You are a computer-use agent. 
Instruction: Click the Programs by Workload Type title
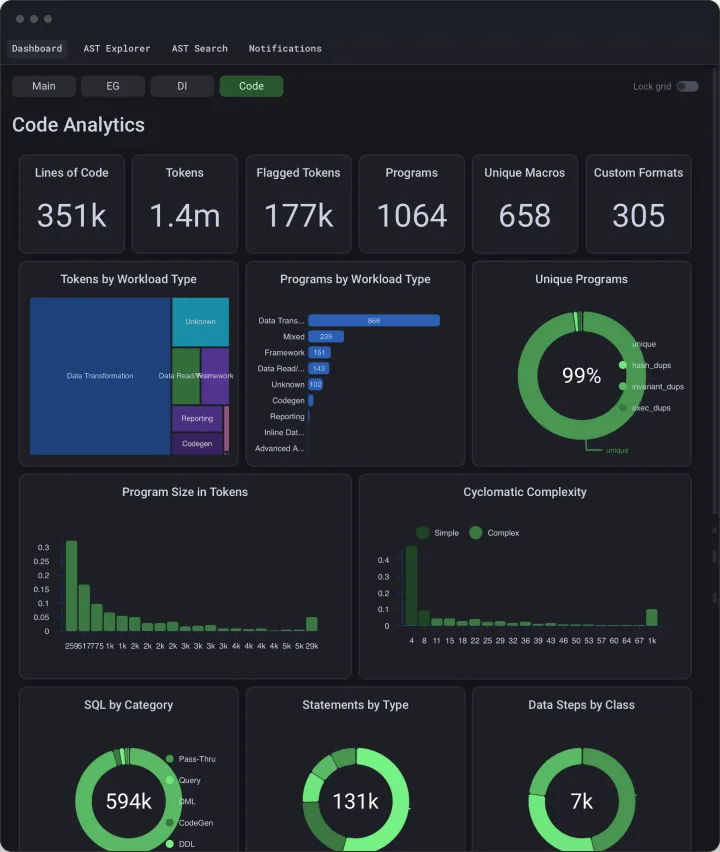pos(355,279)
